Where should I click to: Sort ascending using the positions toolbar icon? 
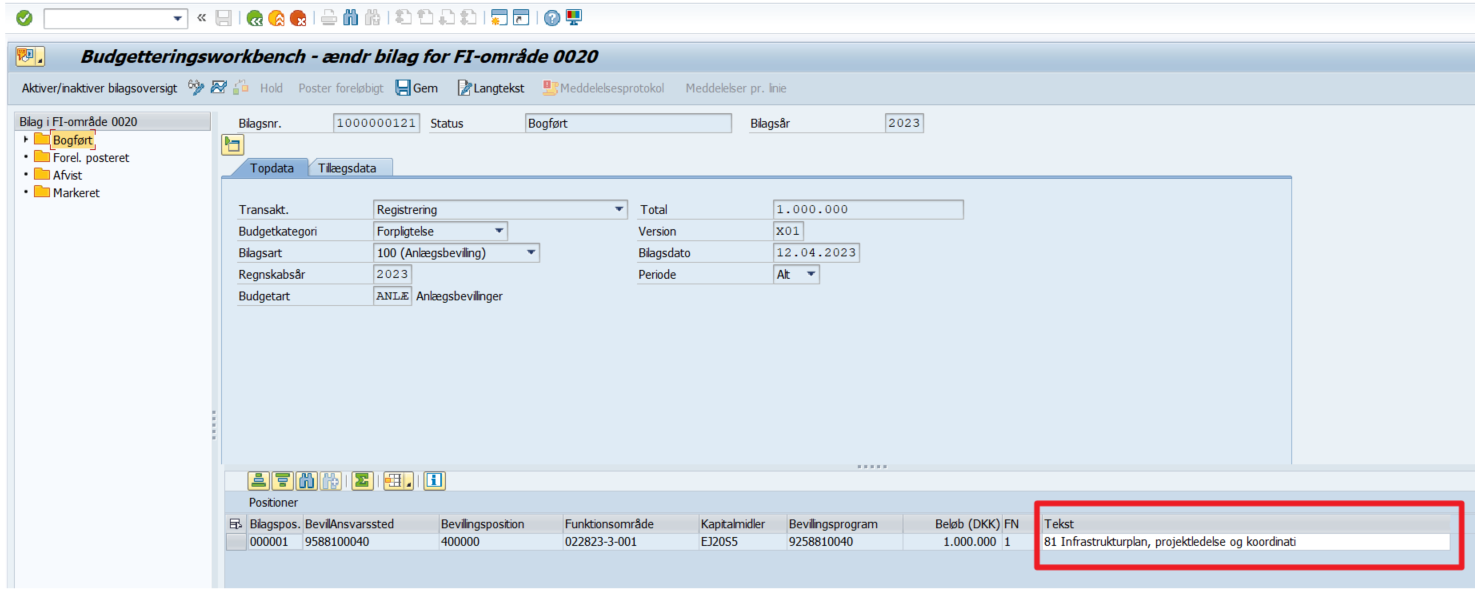pos(258,481)
